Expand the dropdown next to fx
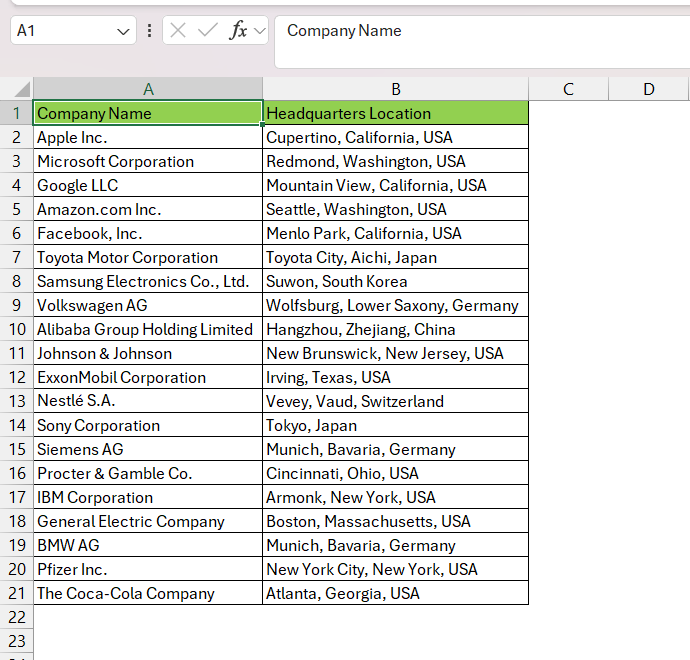 click(260, 31)
